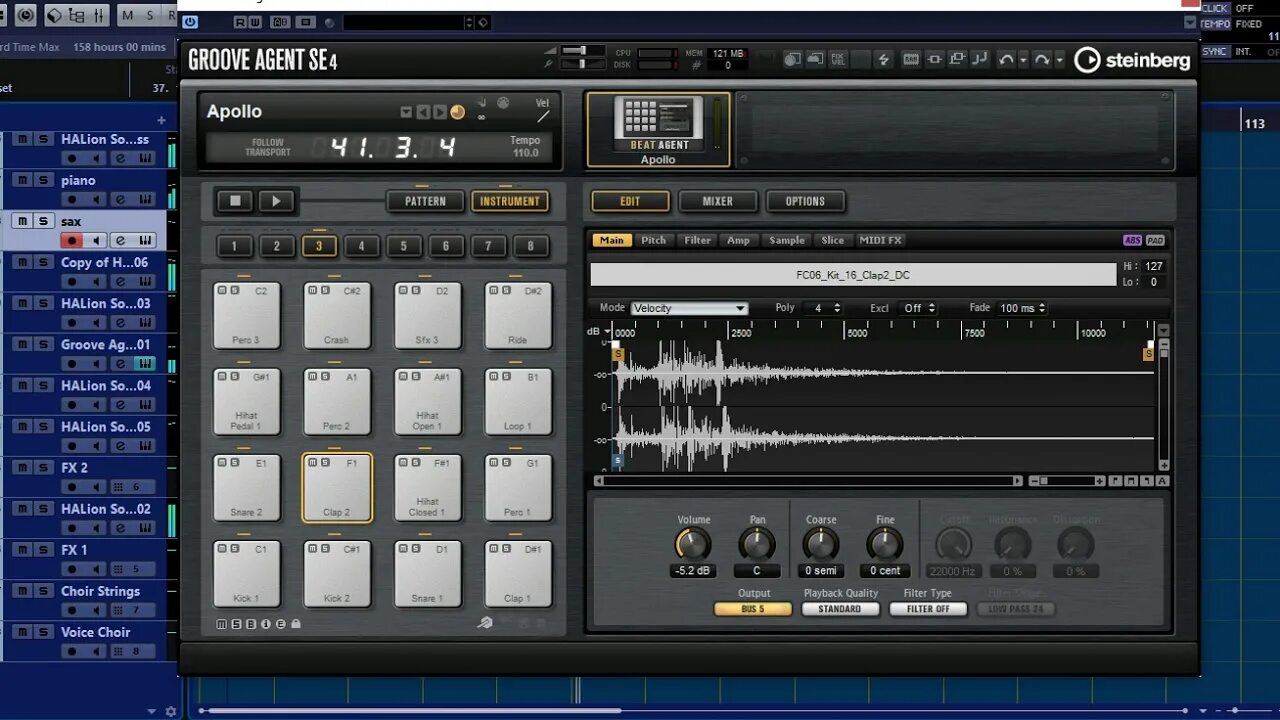Open the OPTIONS page
1280x720 pixels.
click(805, 201)
